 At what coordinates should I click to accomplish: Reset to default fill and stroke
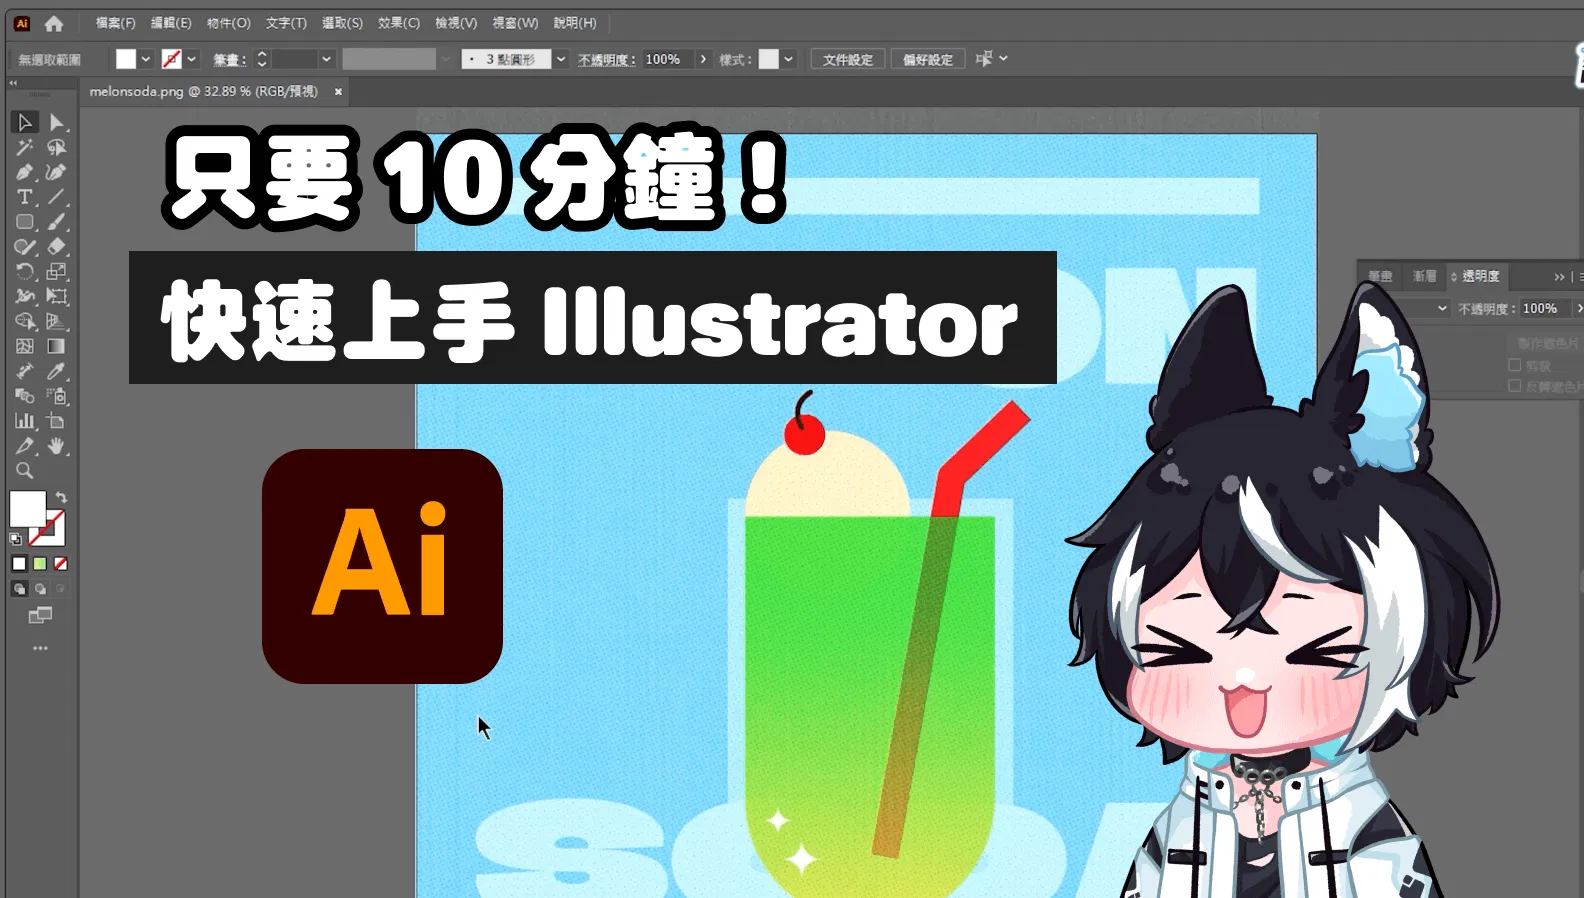(x=16, y=540)
